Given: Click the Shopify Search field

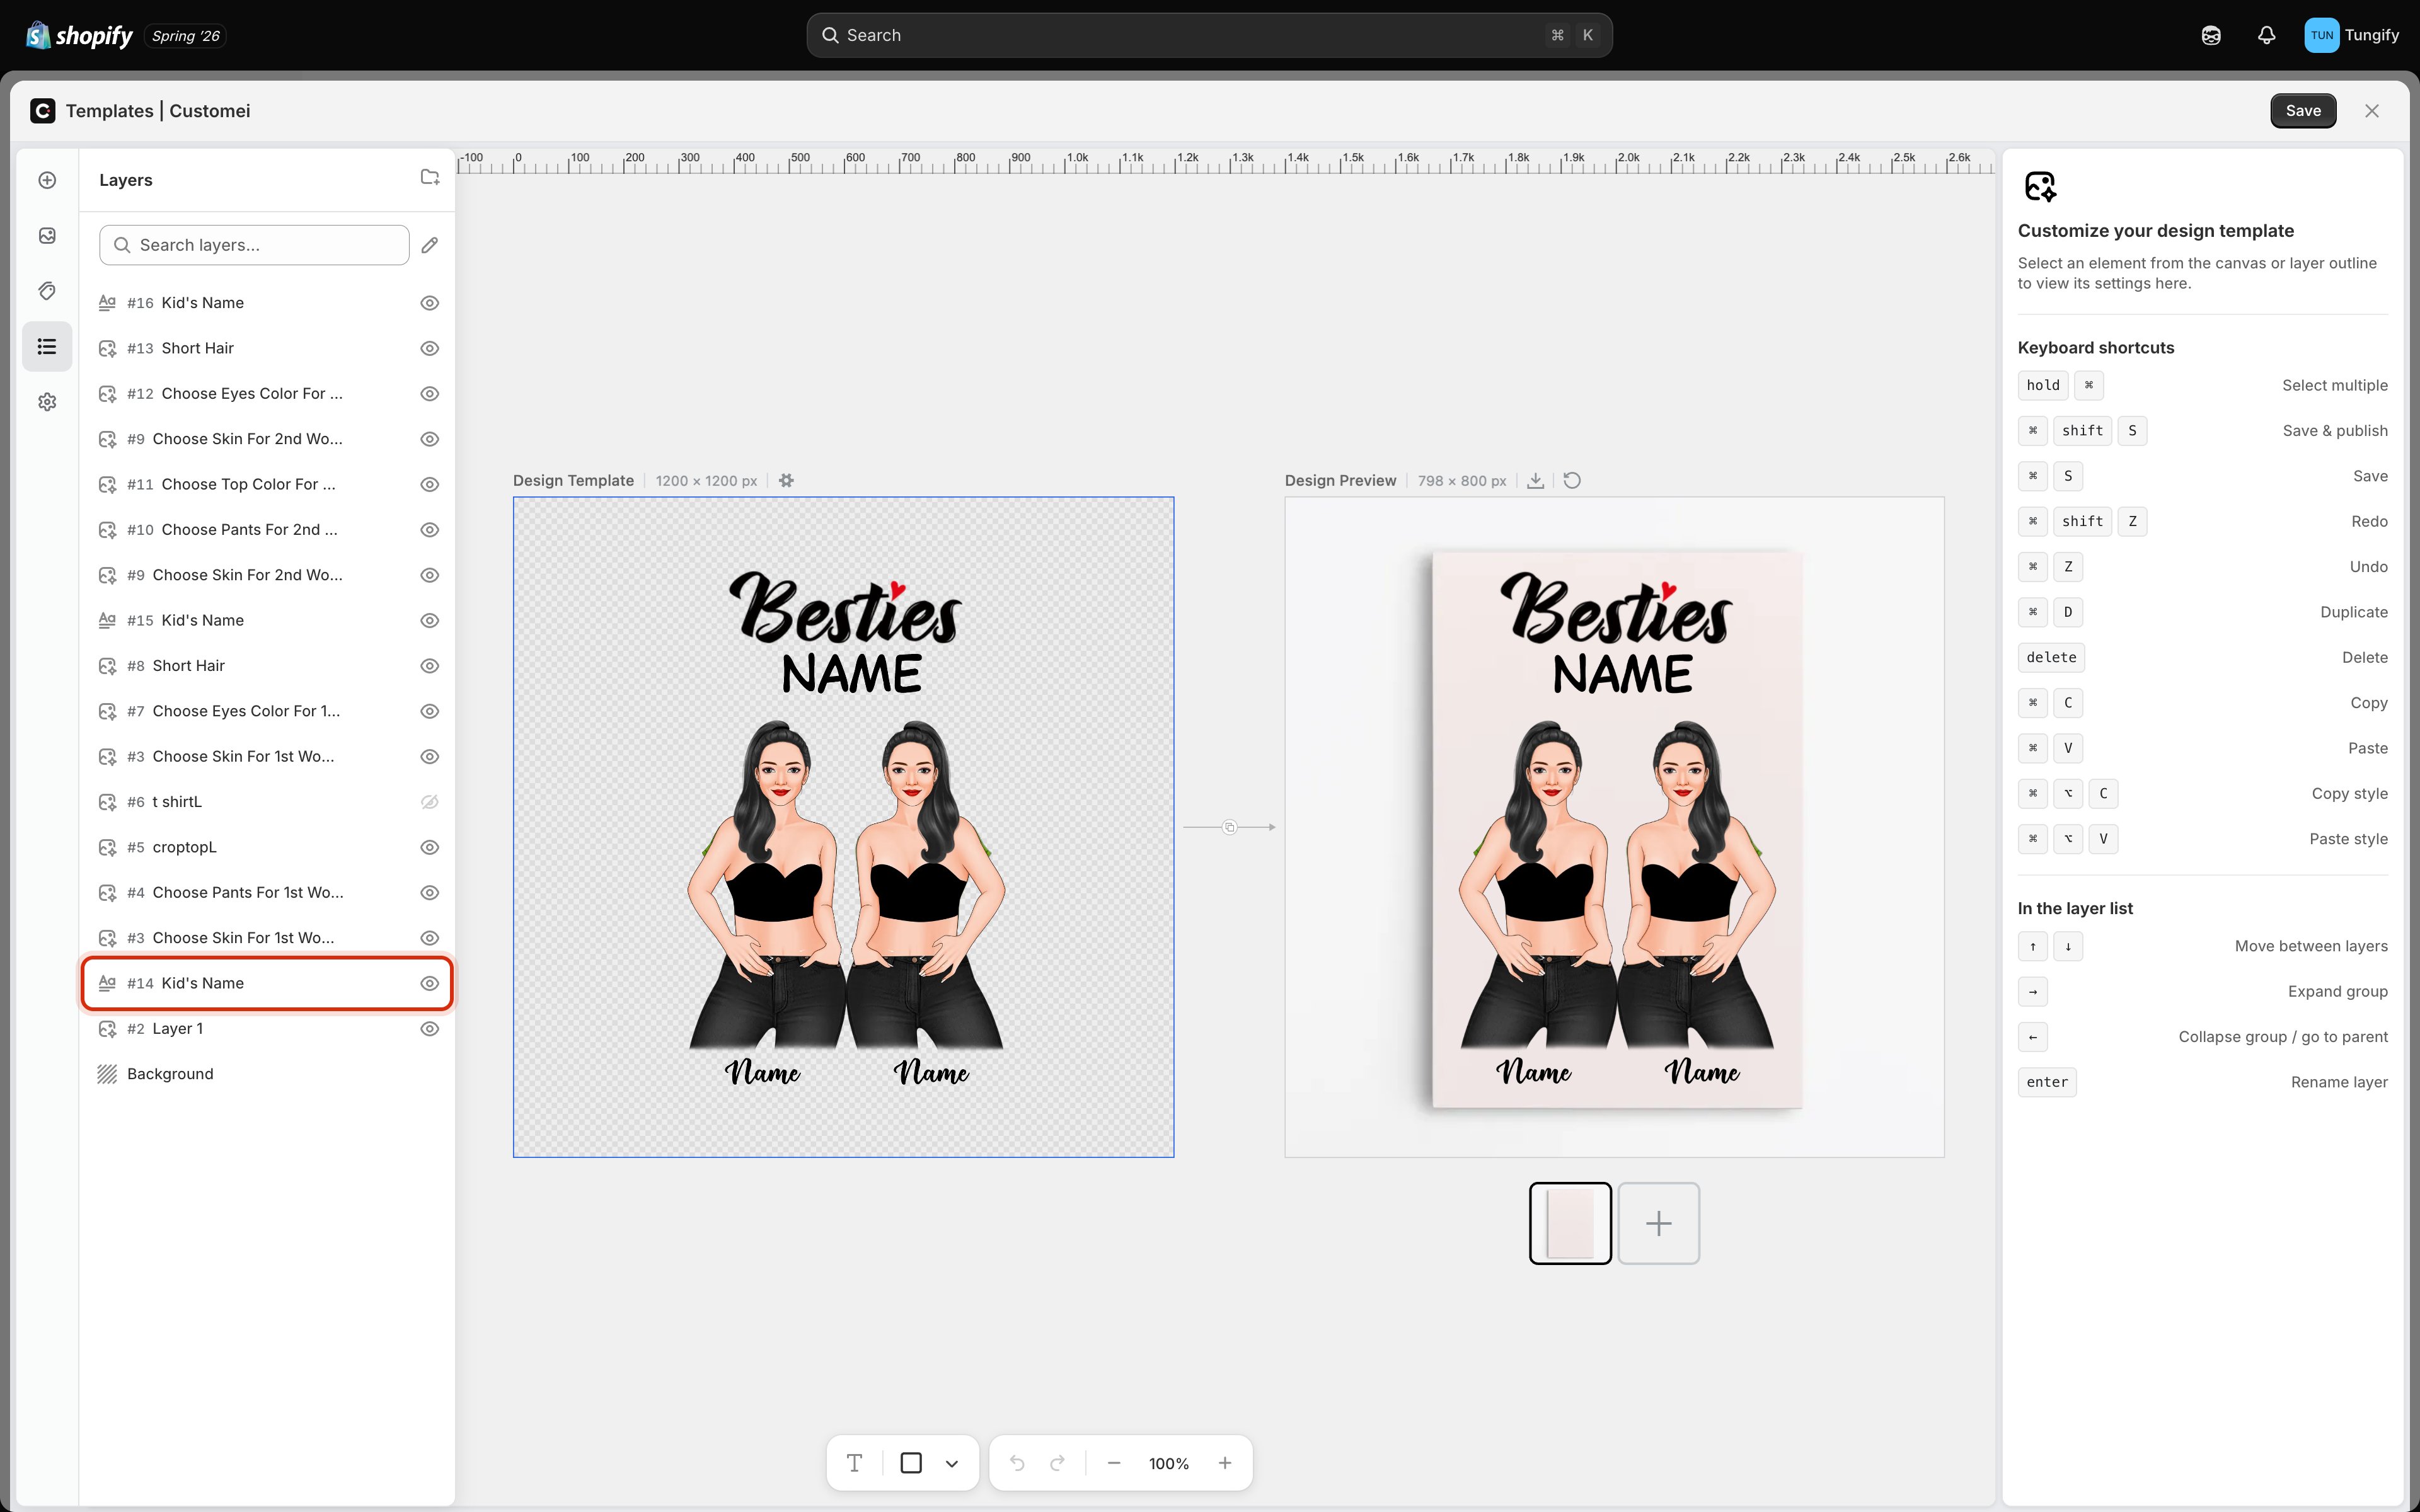Looking at the screenshot, I should 1209,35.
